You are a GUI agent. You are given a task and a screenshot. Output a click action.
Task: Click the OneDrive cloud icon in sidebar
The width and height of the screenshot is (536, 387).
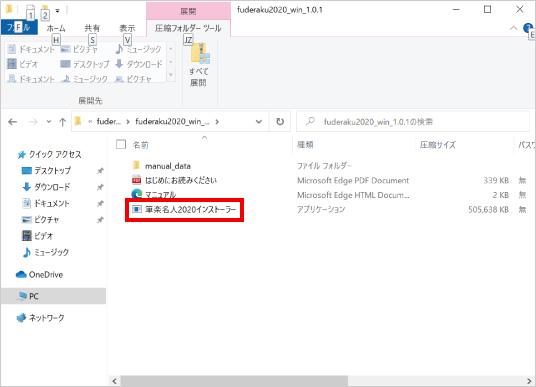(21, 275)
